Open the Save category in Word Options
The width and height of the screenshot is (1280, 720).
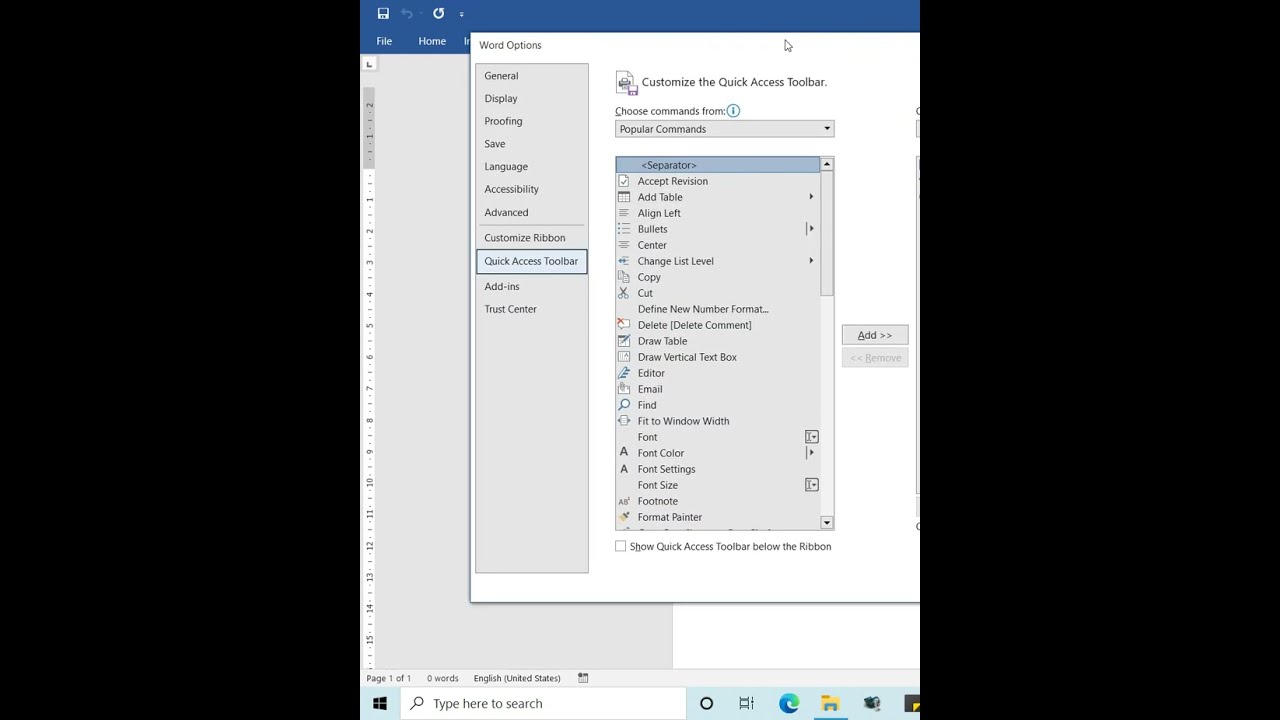pos(495,144)
